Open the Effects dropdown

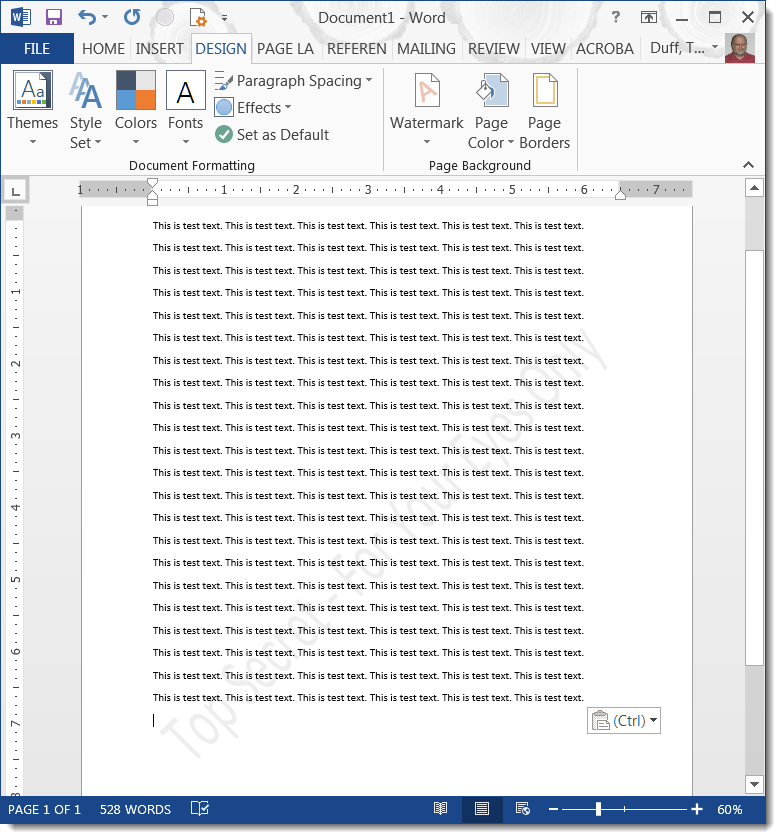255,108
